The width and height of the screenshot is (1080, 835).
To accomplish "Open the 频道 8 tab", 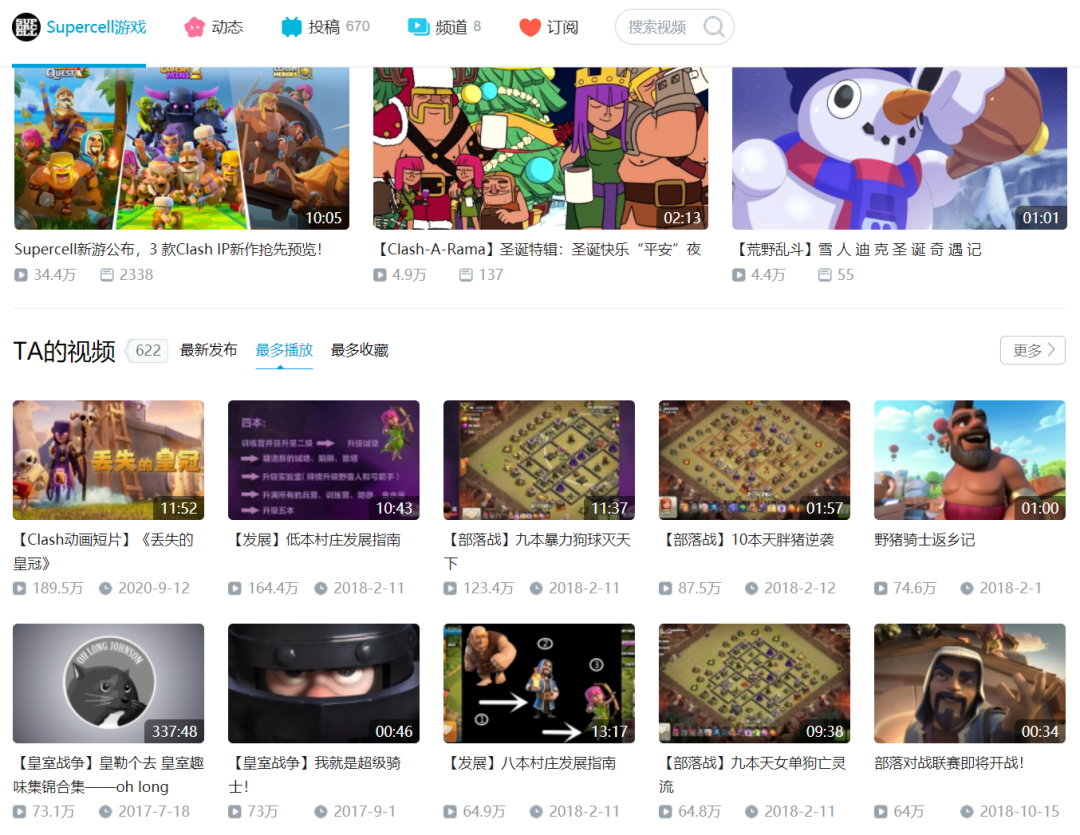I will (x=444, y=27).
